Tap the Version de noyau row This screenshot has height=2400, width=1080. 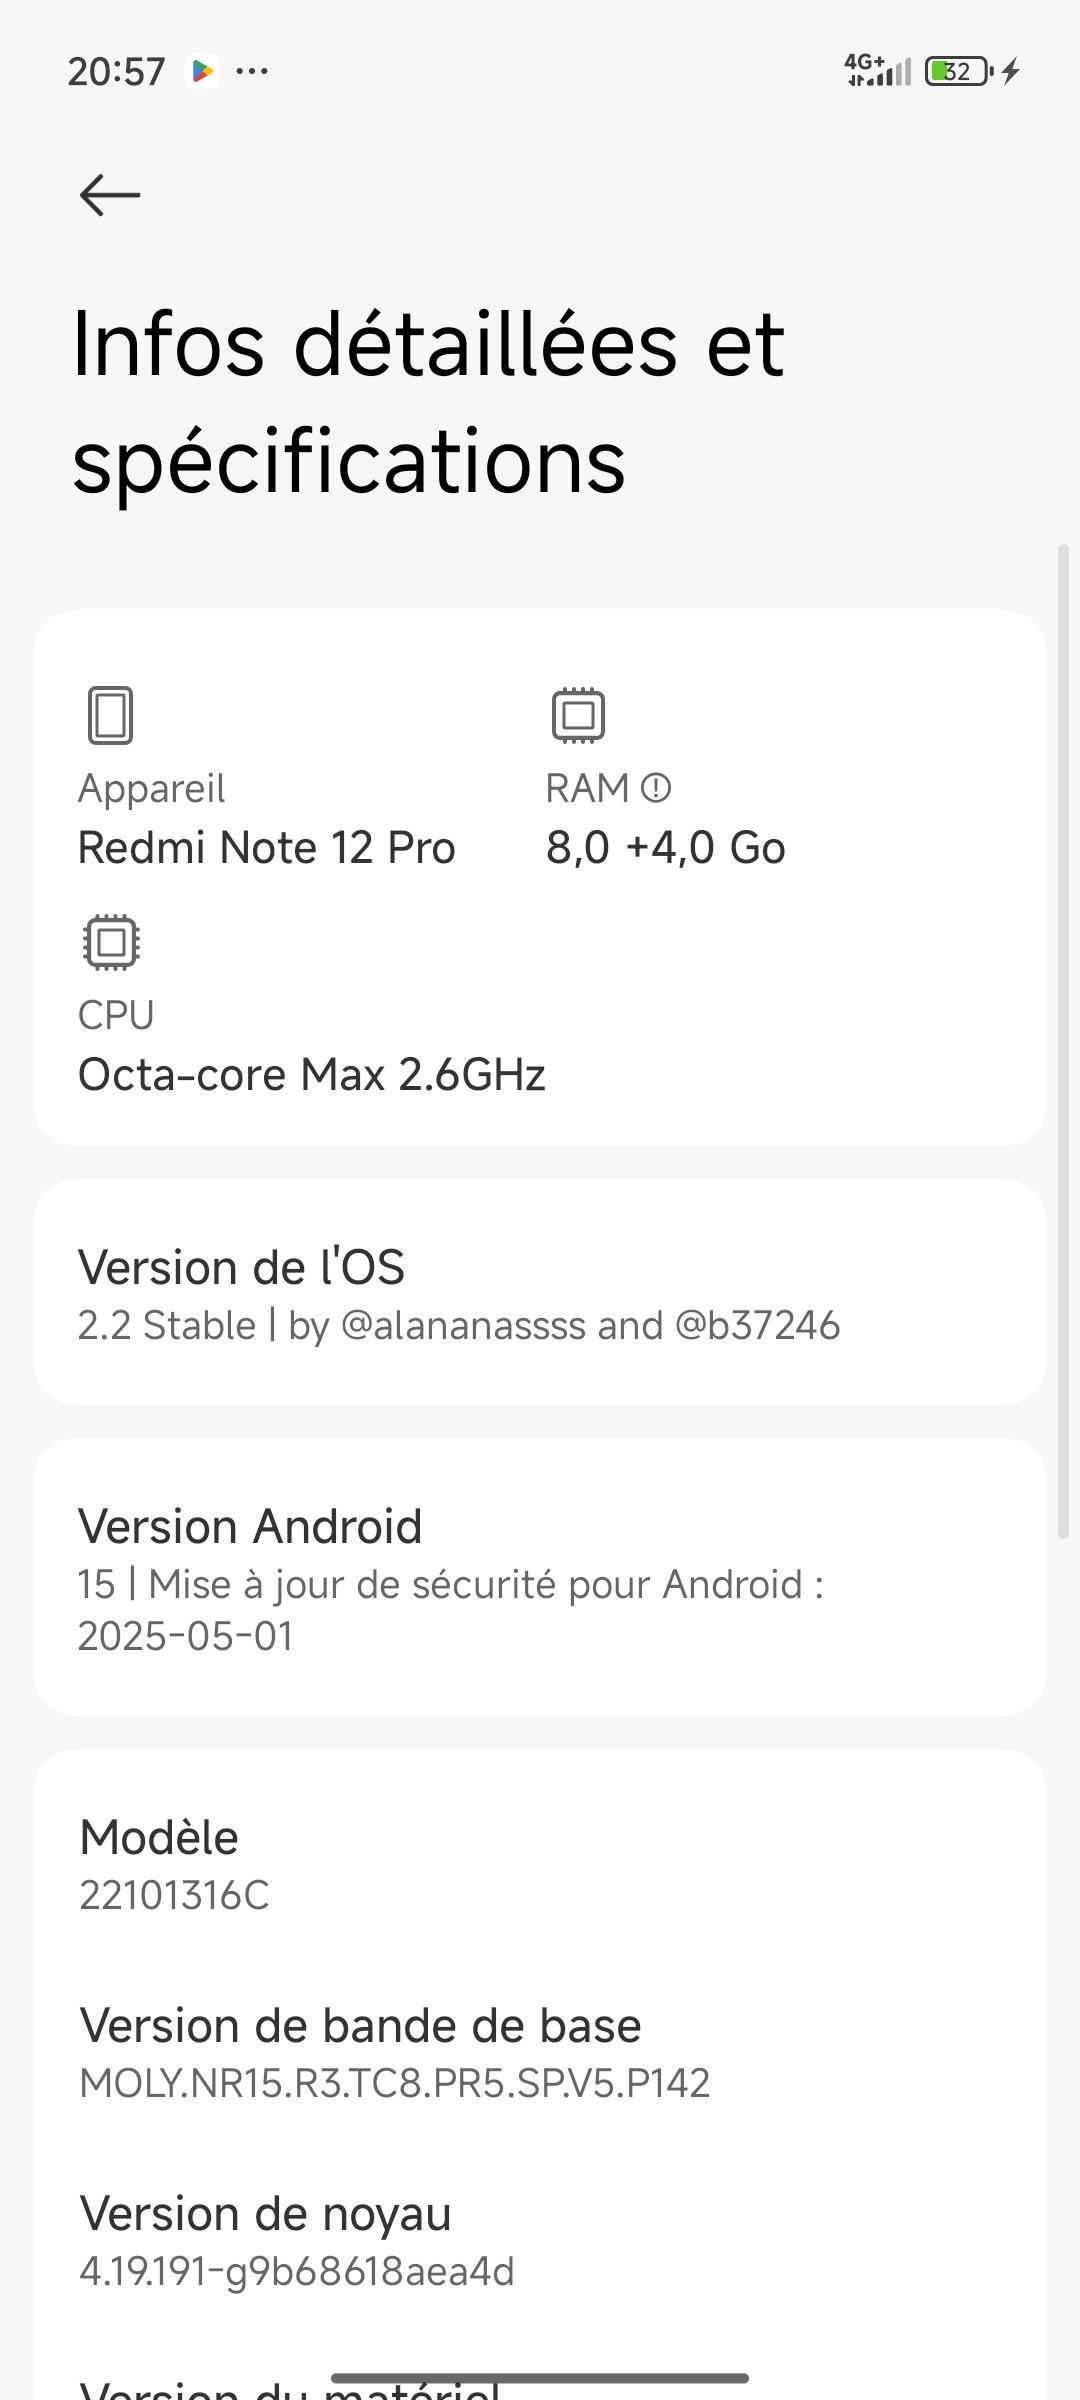540,2240
